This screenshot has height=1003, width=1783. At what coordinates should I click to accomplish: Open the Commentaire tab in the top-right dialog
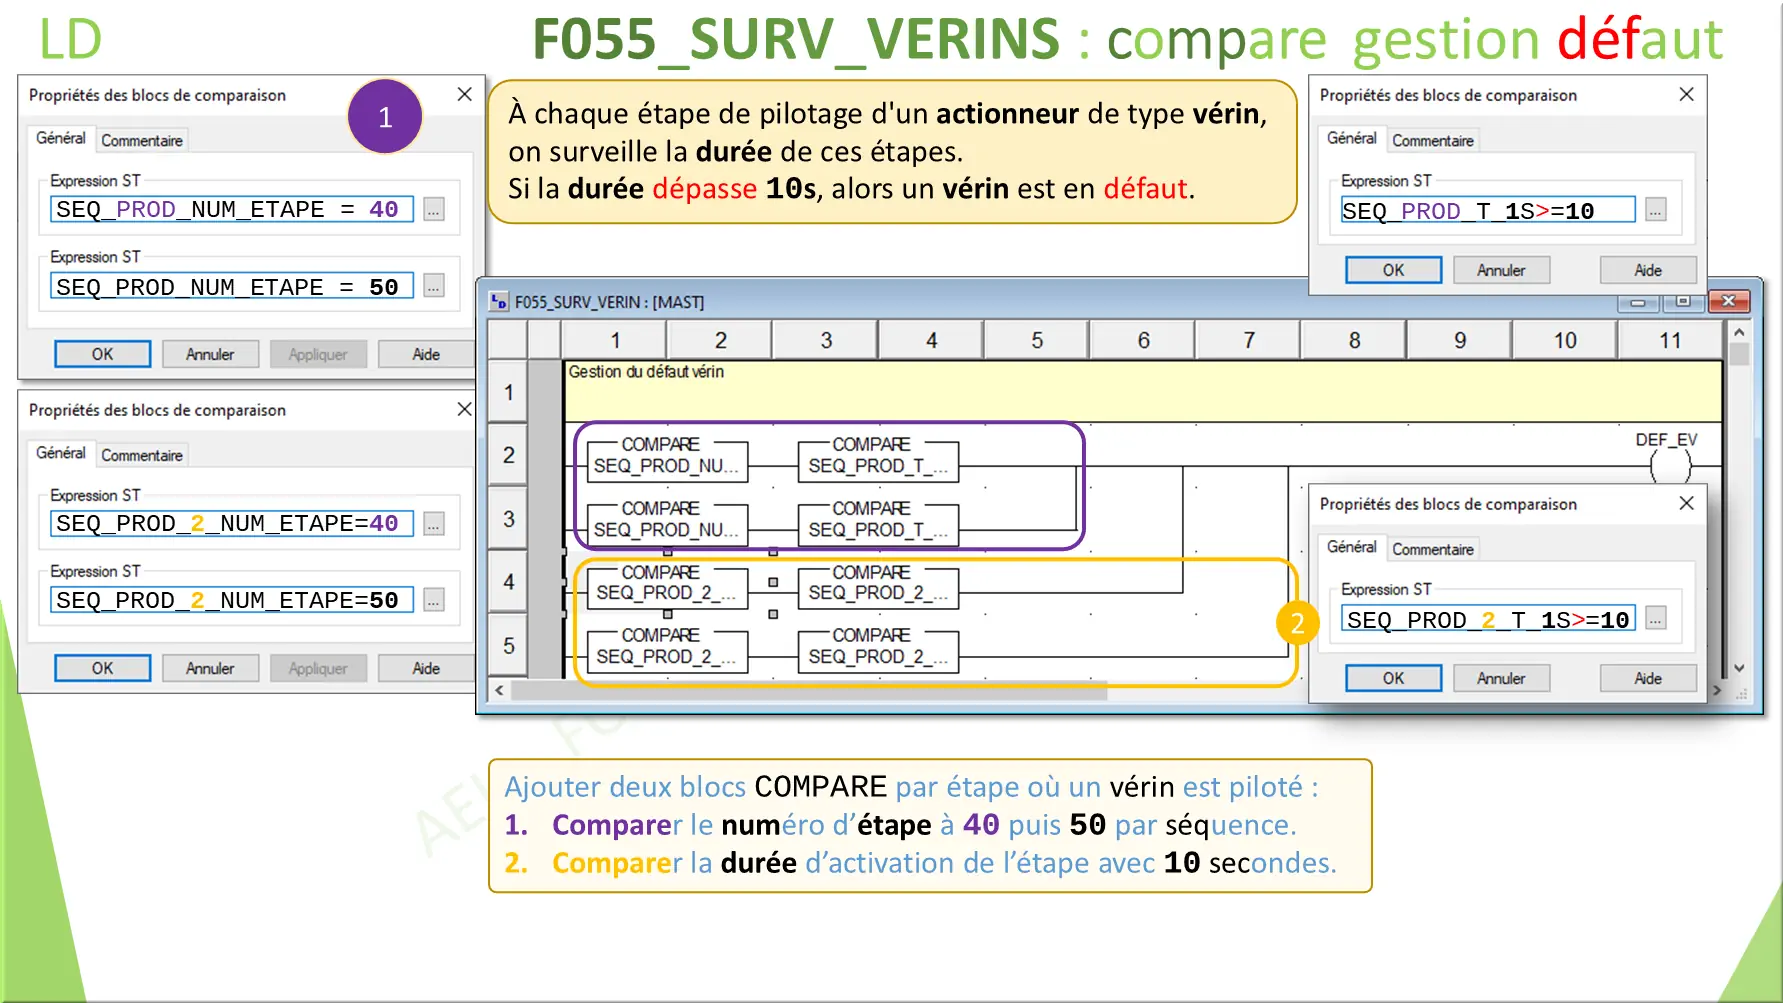[1433, 140]
